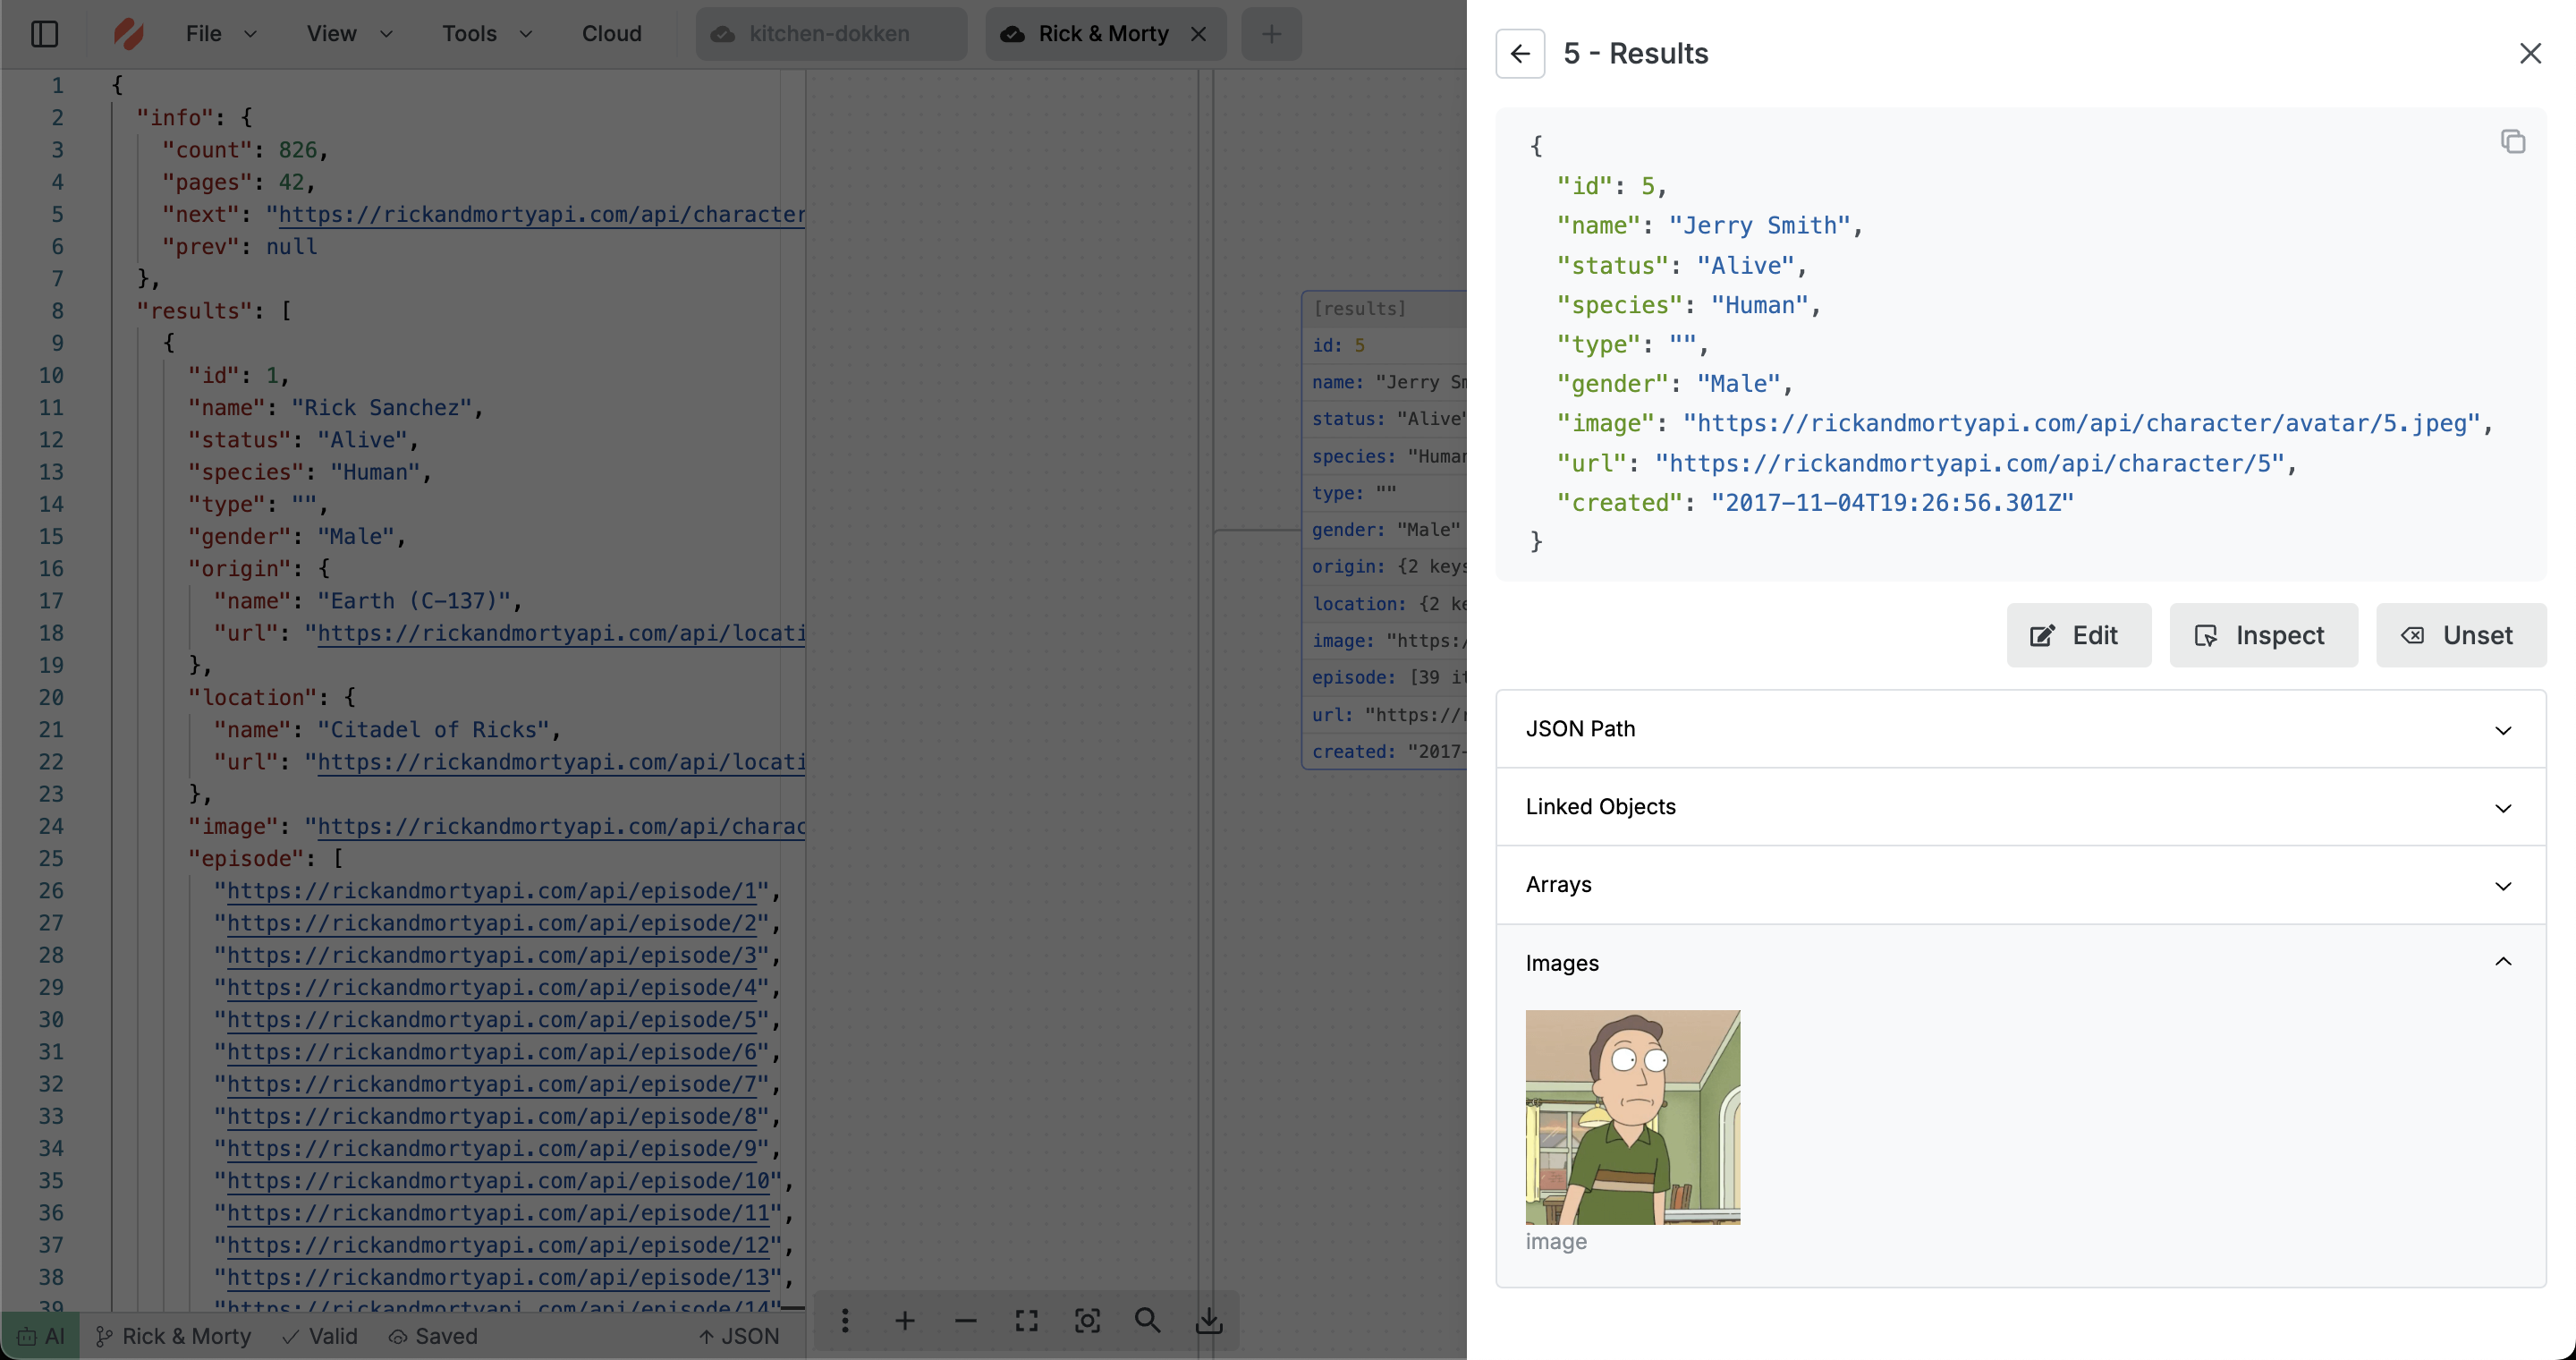Open the three-dot options menu
The image size is (2576, 1360).
[845, 1321]
